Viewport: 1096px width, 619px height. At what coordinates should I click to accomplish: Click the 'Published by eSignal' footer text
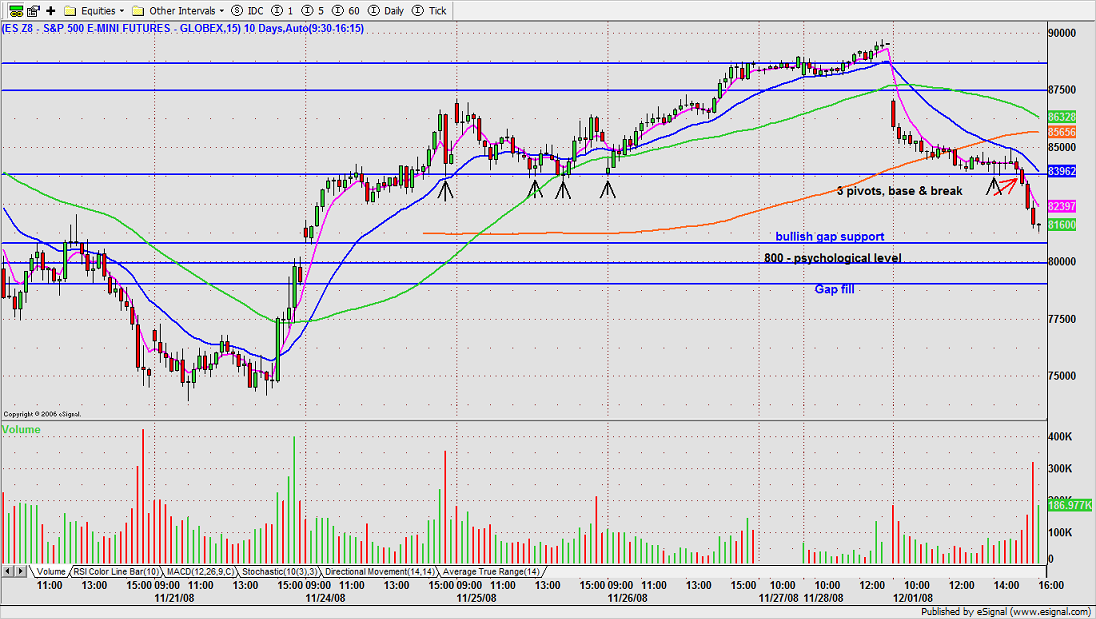tap(1007, 612)
